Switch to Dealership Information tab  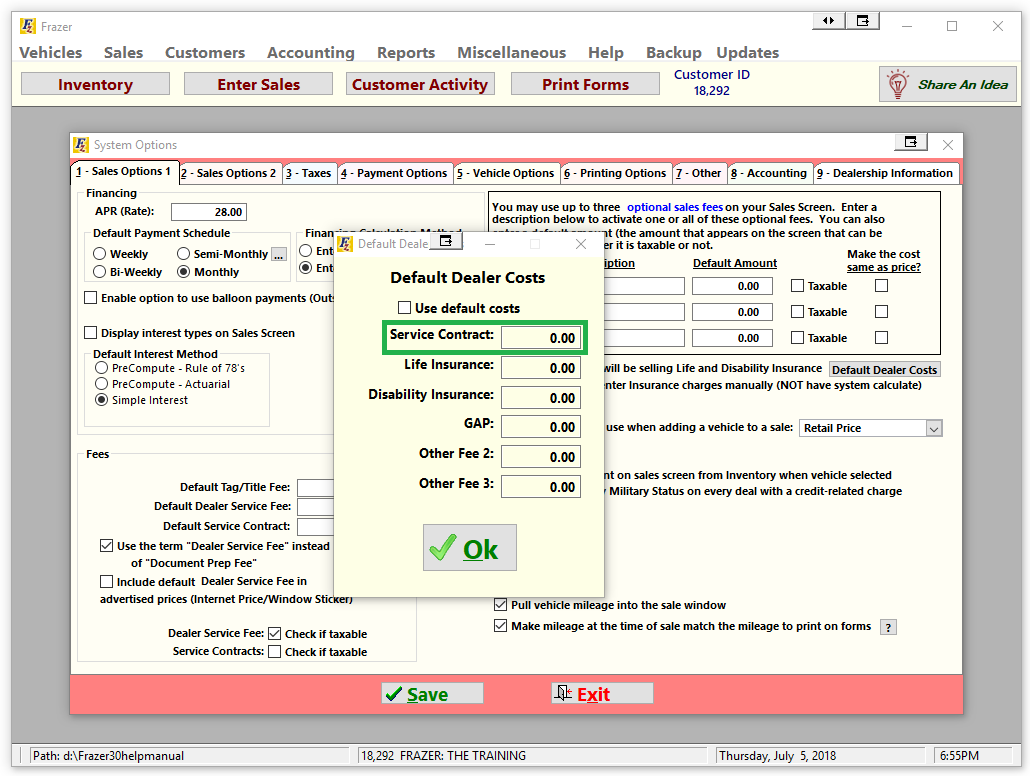(886, 173)
